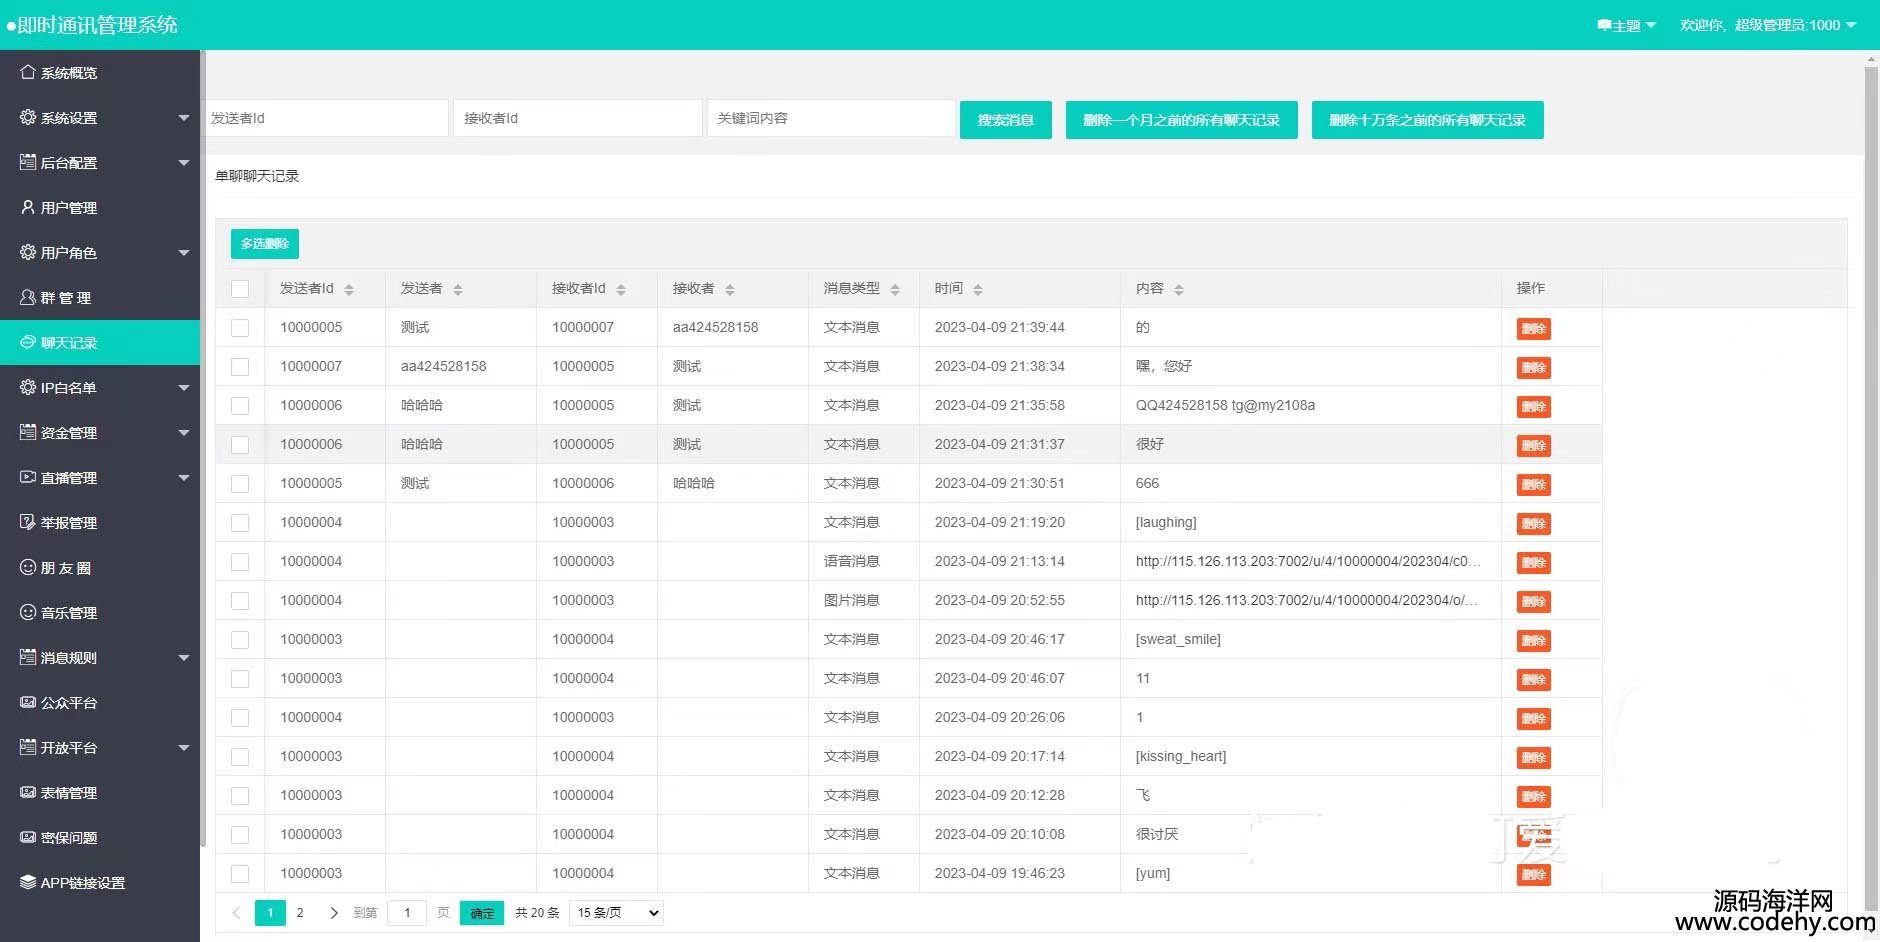Viewport: 1880px width, 942px height.
Task: Click 搜索消息 search button
Action: pyautogui.click(x=1006, y=120)
